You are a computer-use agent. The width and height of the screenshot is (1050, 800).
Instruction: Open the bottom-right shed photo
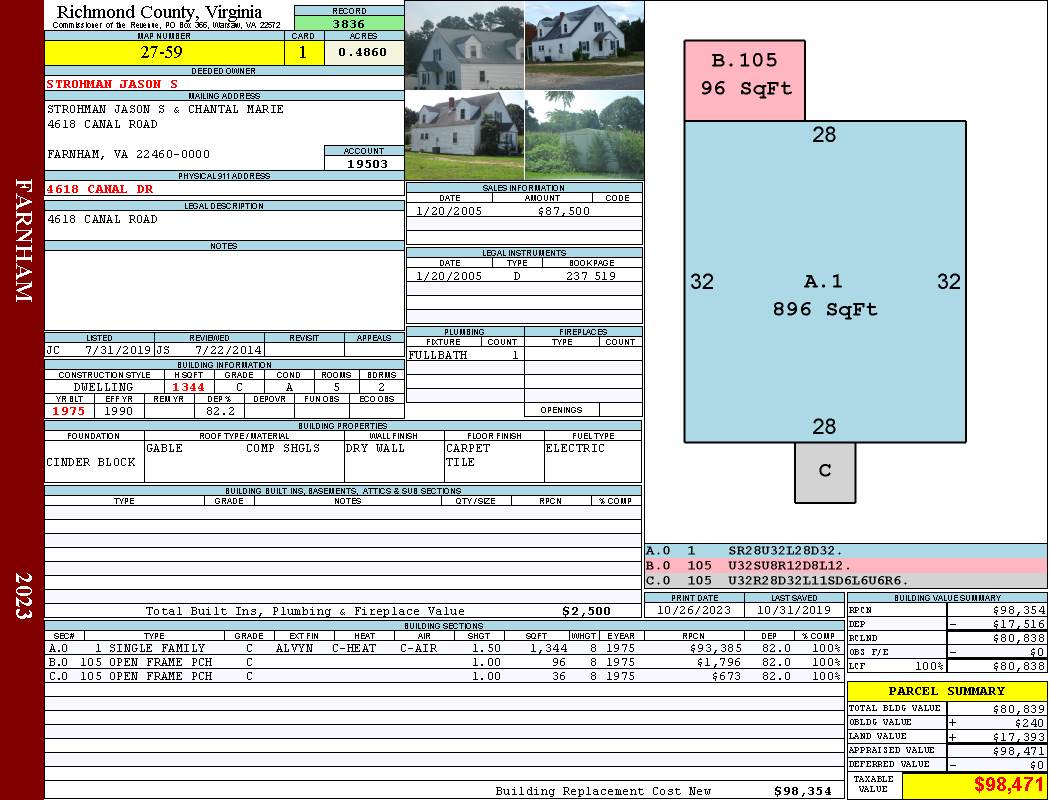click(584, 135)
